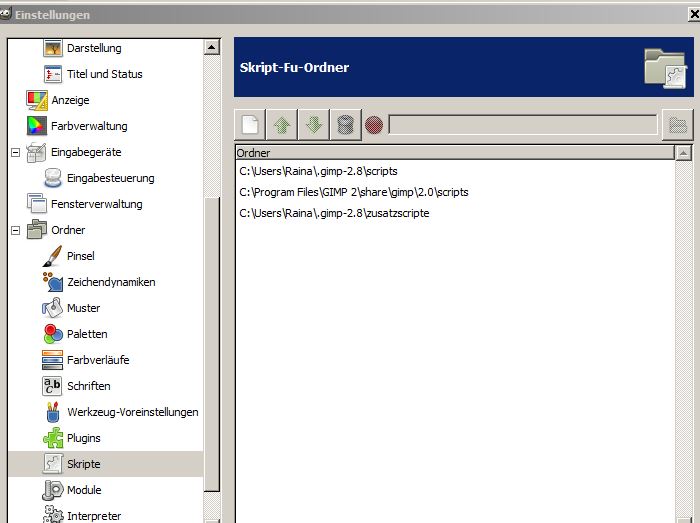
Task: Open Werkzeug-Voreinstellungen folder settings
Action: point(133,412)
